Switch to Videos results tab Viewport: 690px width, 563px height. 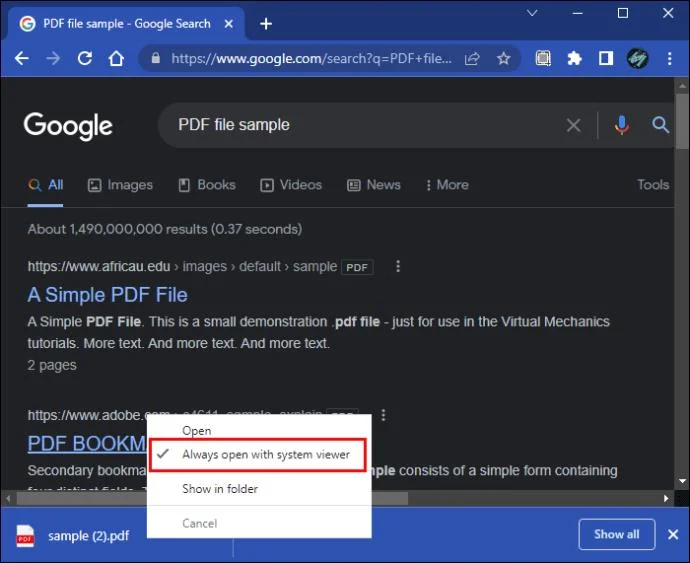[x=291, y=185]
